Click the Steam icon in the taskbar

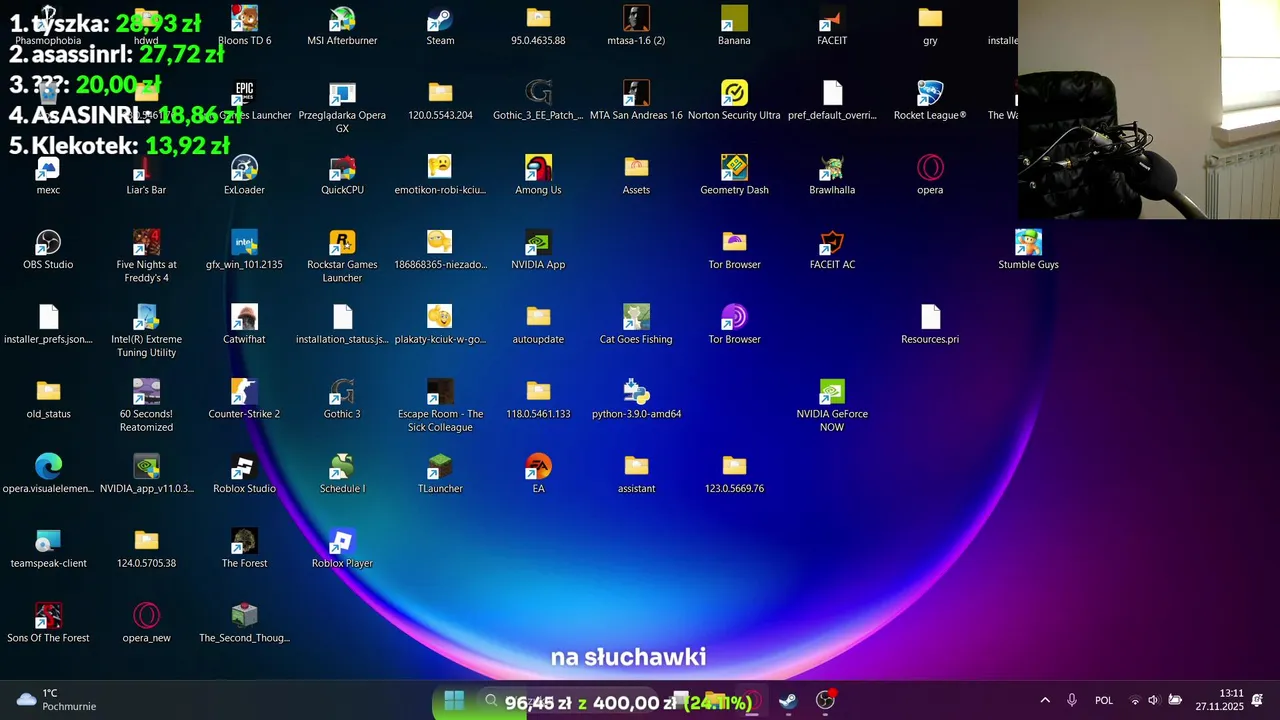click(x=788, y=701)
